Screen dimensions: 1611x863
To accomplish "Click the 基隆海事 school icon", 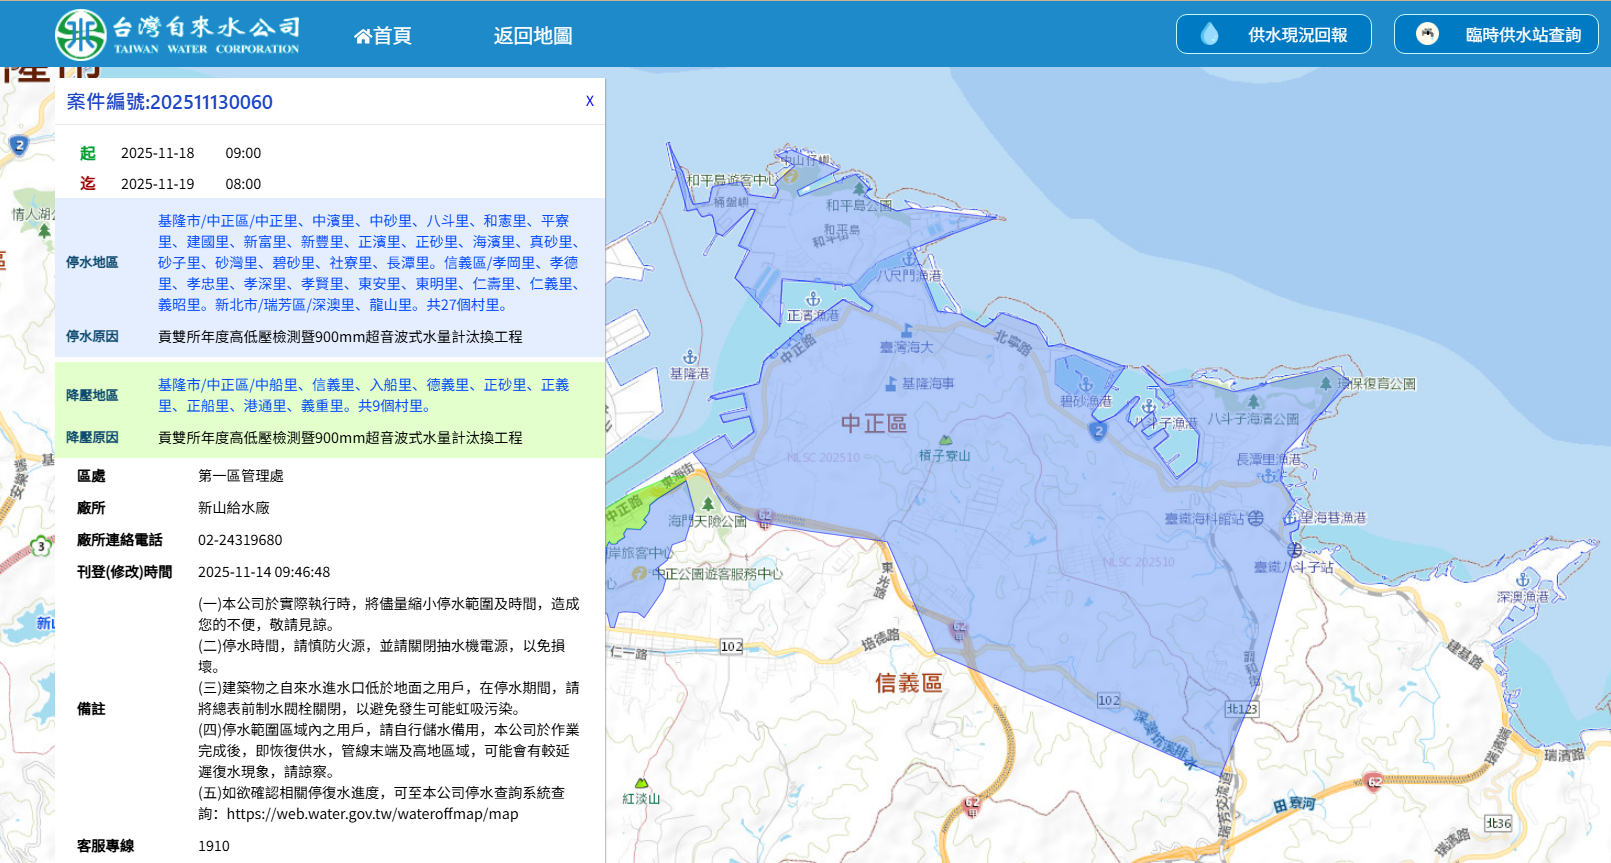I will tap(891, 383).
